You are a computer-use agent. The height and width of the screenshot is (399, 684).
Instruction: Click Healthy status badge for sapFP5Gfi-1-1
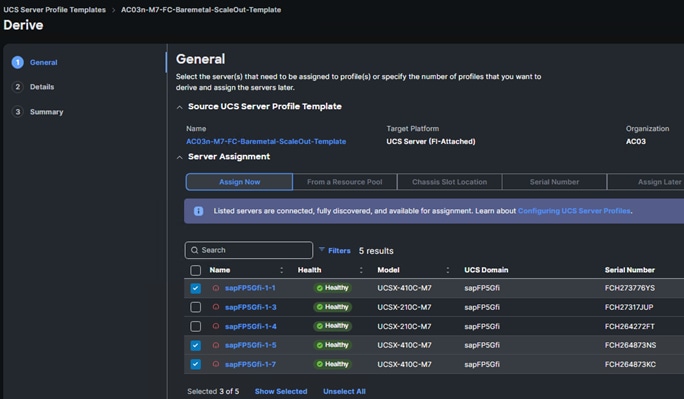pyautogui.click(x=333, y=288)
